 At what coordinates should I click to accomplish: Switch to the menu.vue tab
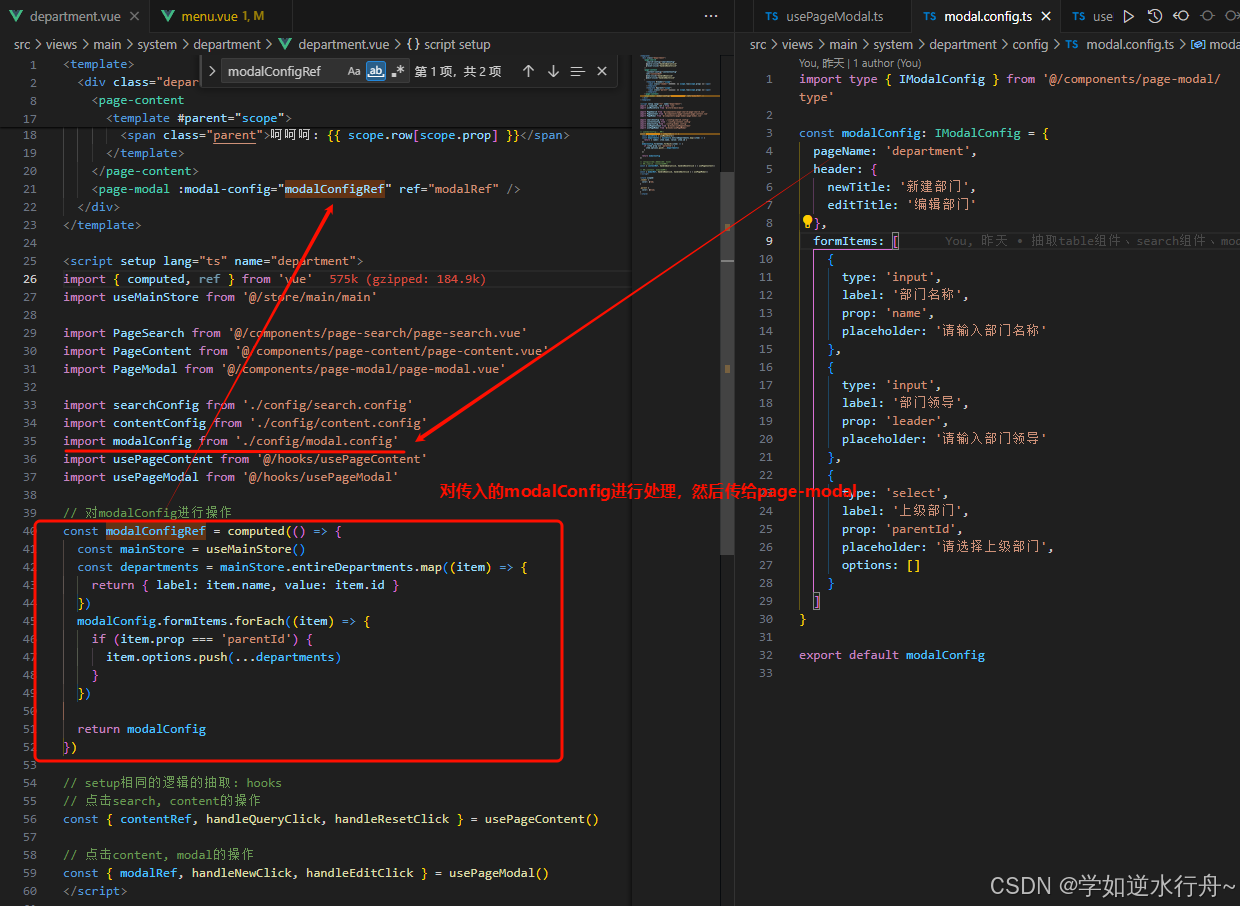[222, 16]
